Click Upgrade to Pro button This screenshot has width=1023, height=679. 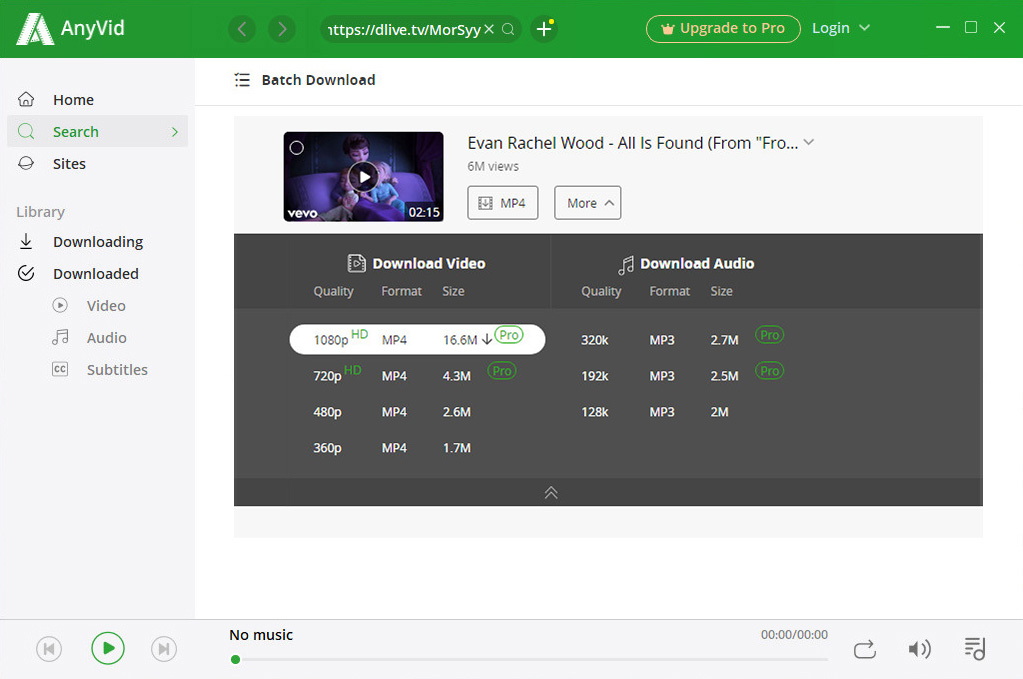coord(723,29)
